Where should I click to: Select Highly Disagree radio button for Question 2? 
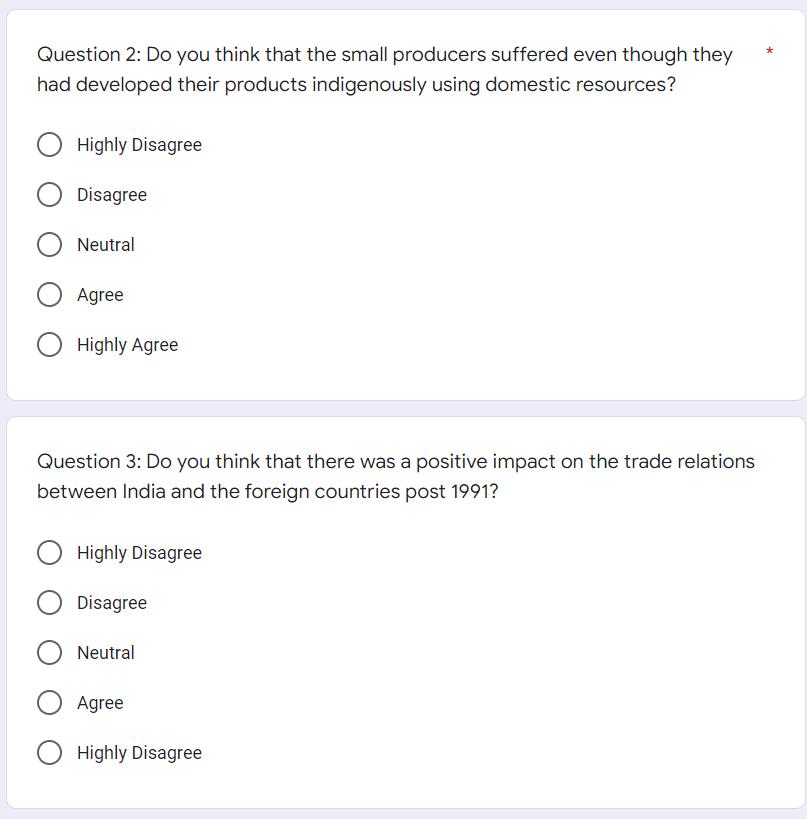click(50, 145)
